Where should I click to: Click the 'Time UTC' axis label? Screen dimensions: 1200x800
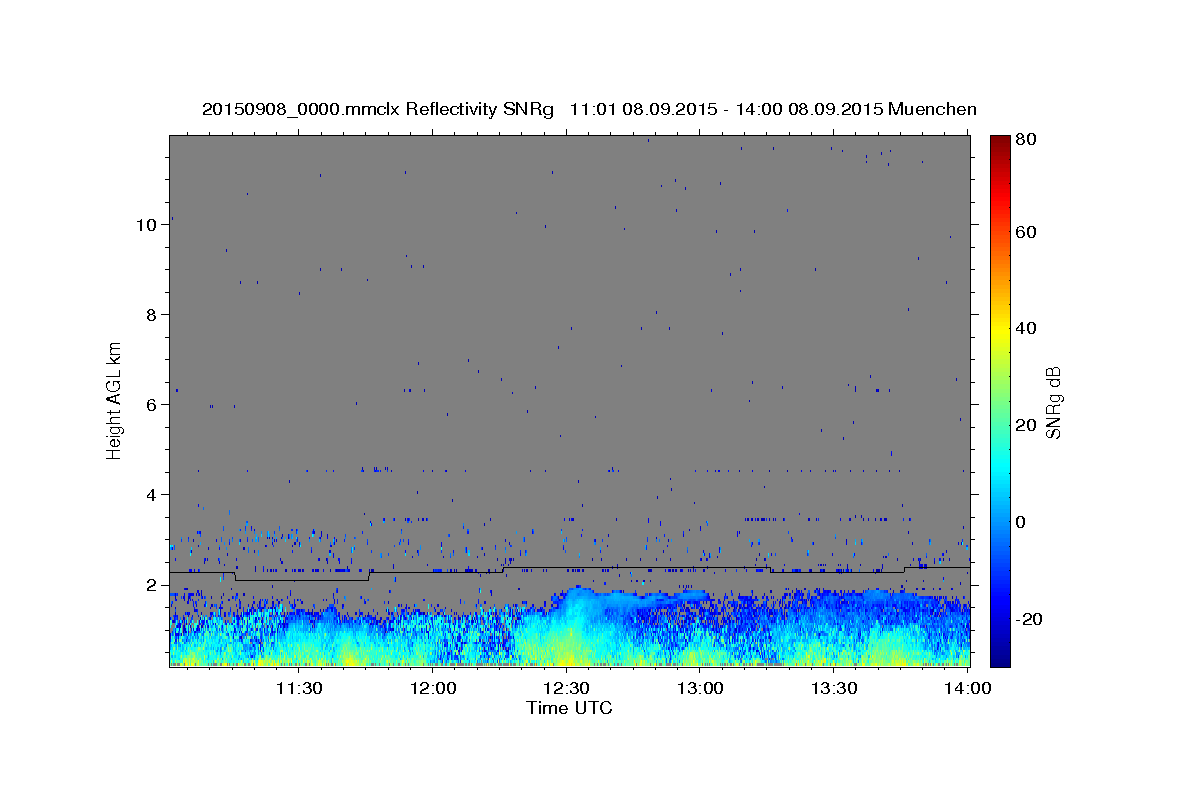coord(569,708)
